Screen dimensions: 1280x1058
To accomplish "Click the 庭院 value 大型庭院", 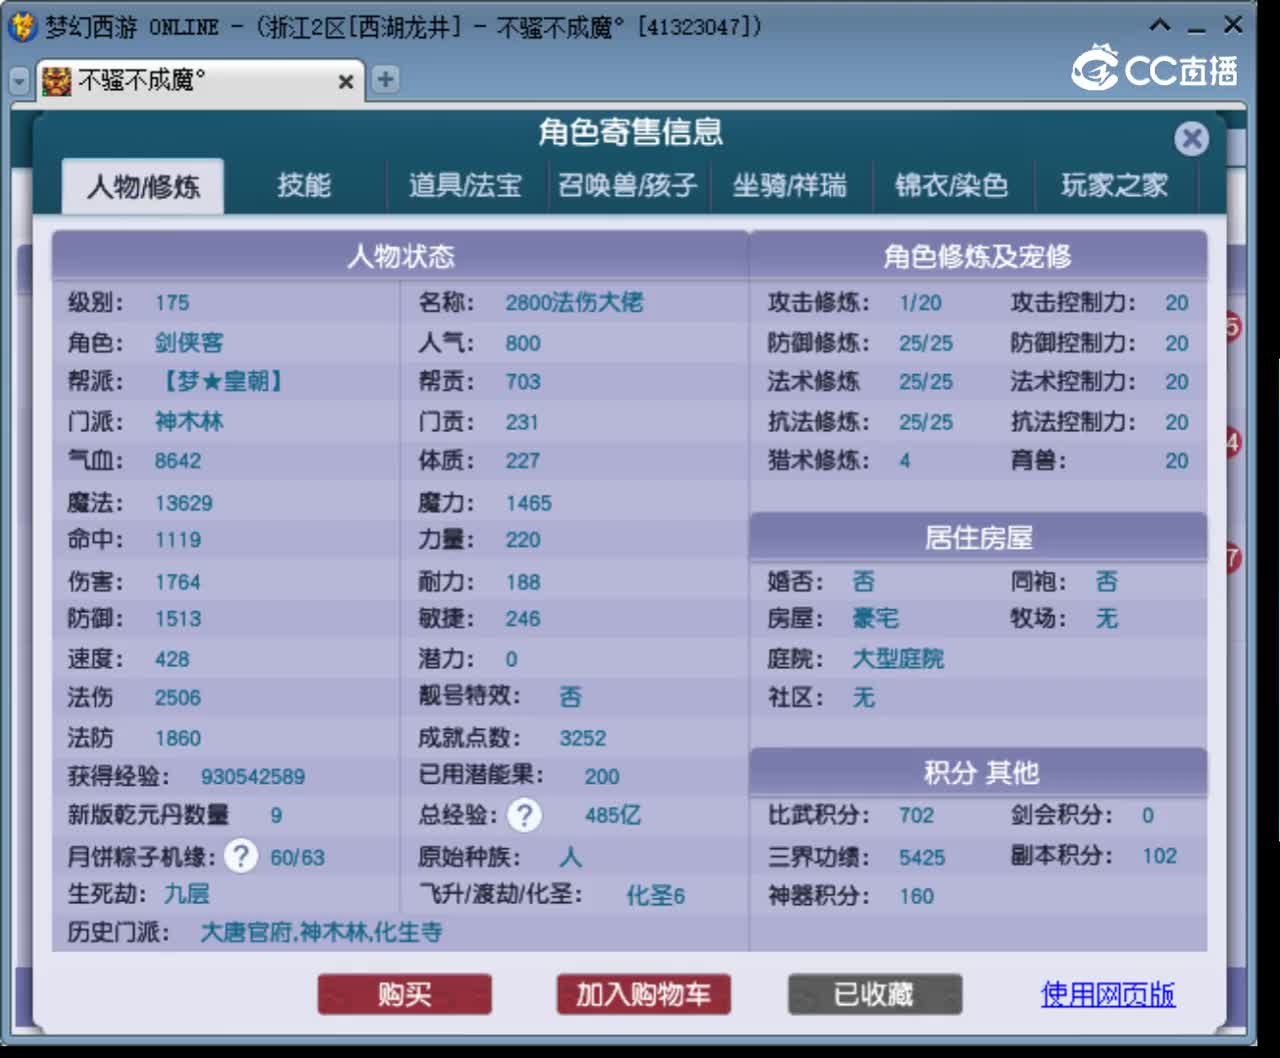I will coord(898,658).
